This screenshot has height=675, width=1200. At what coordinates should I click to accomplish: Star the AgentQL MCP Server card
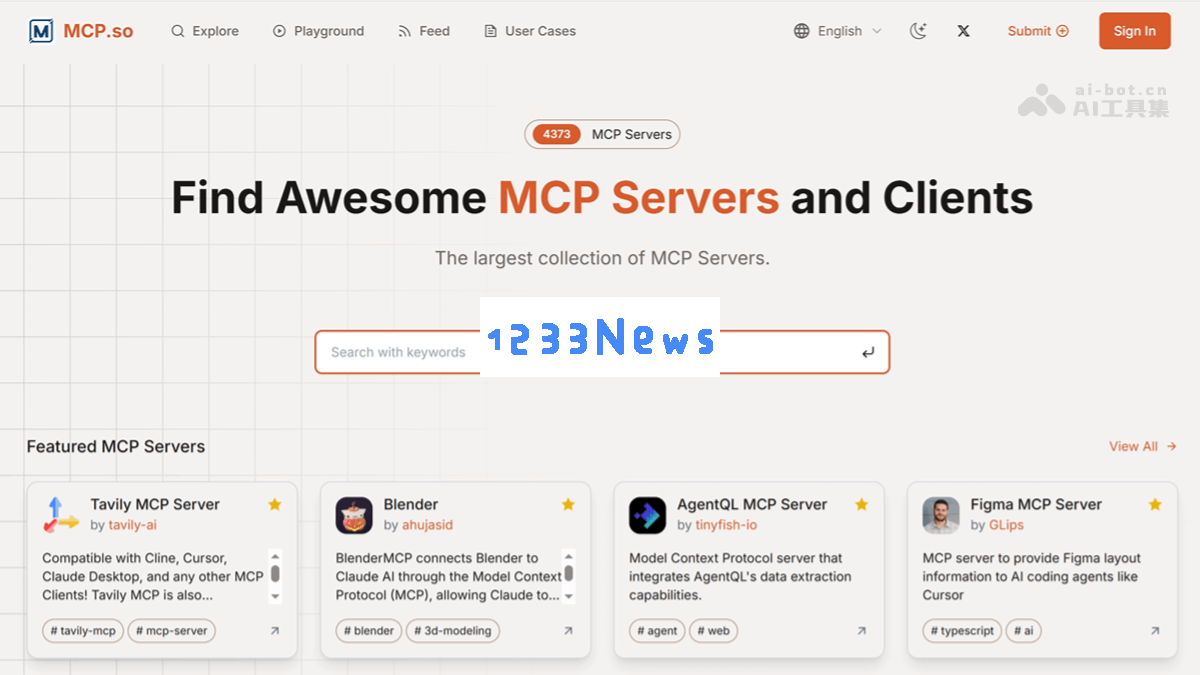click(x=861, y=505)
